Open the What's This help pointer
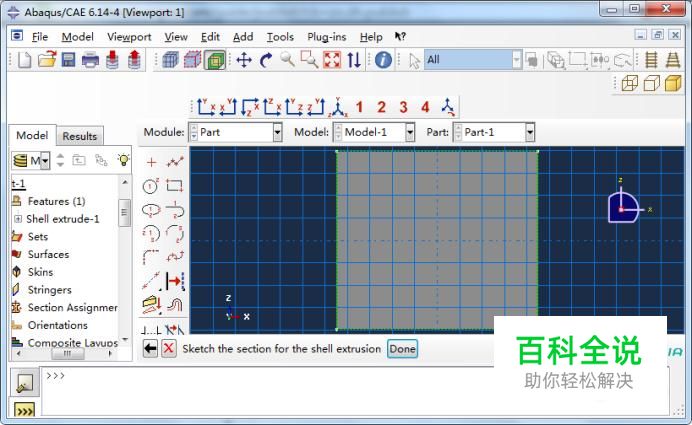This screenshot has height=425, width=692. 400,37
